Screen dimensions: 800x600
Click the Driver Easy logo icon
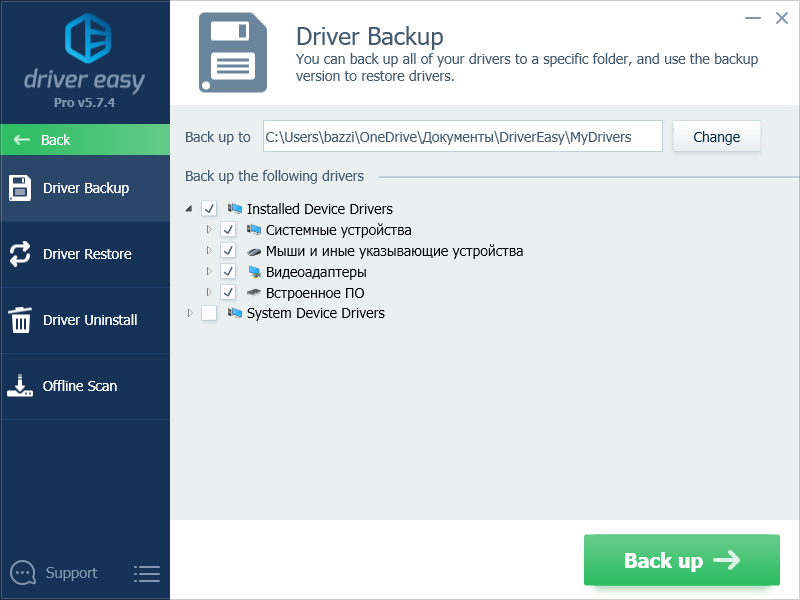click(x=85, y=38)
